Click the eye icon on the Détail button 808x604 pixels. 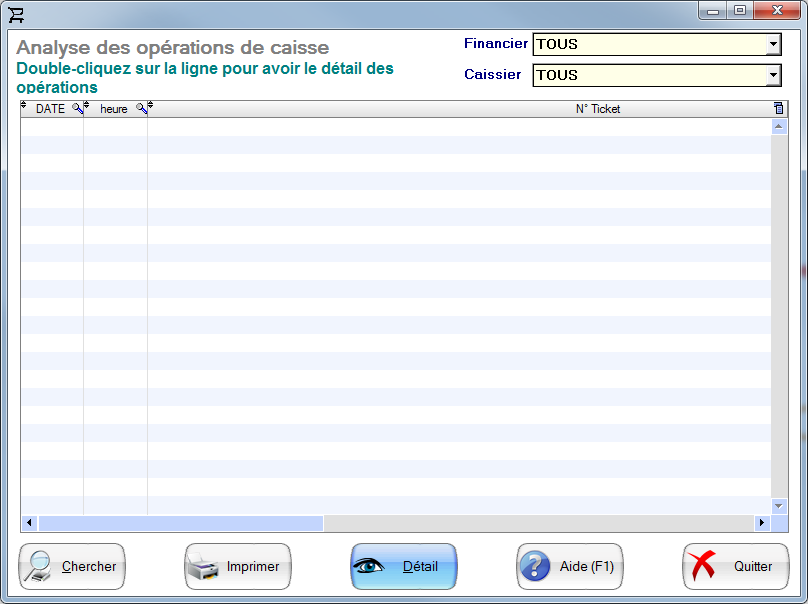click(372, 566)
